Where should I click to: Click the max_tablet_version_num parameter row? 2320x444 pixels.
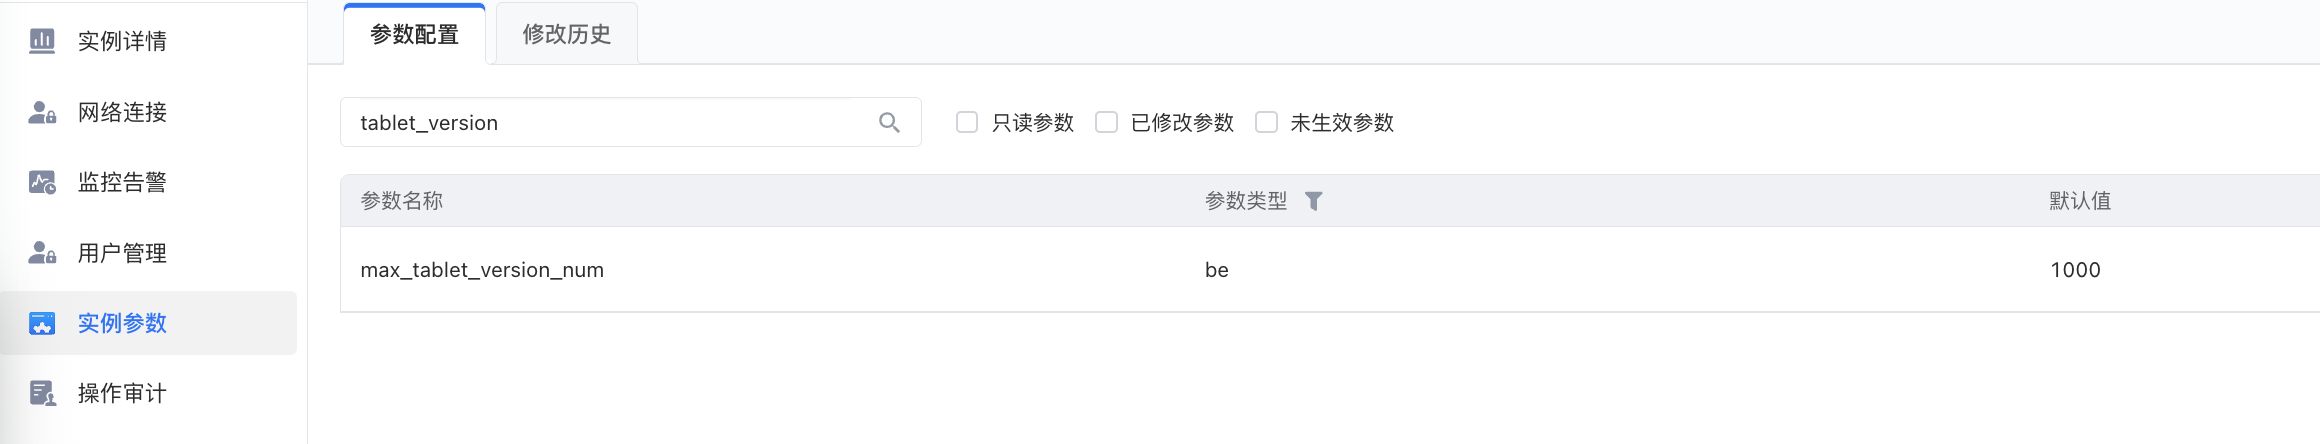click(x=482, y=270)
